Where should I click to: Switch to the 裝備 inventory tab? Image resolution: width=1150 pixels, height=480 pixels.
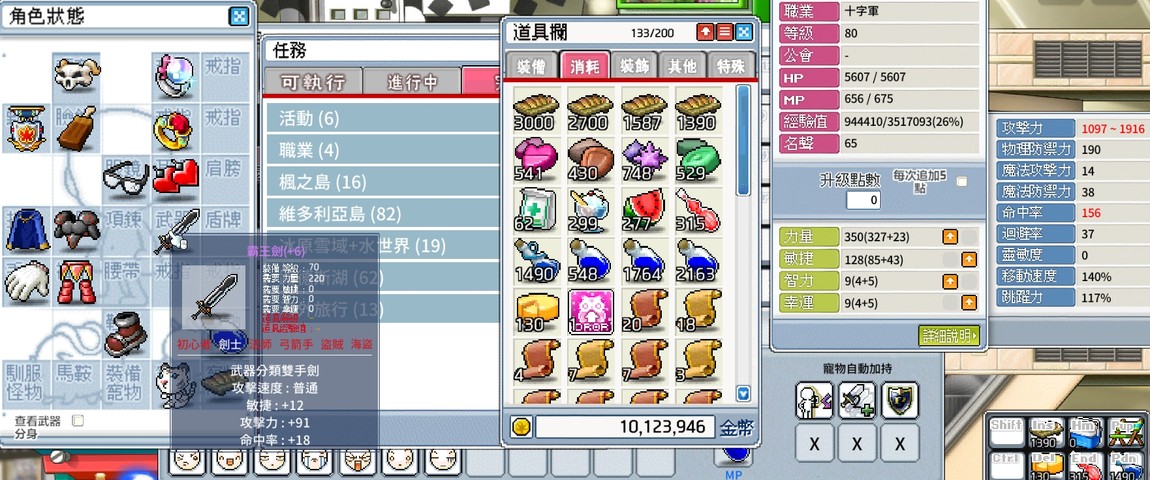531,65
